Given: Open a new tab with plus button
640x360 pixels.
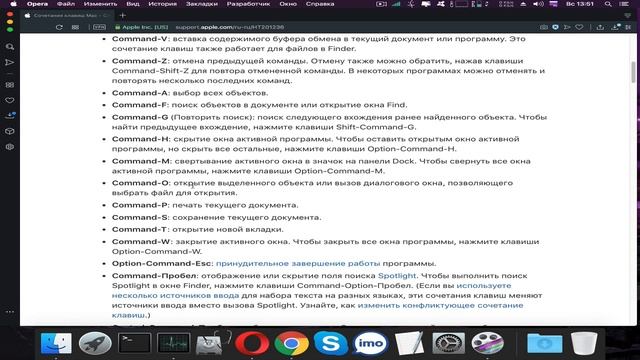Looking at the screenshot, I should pyautogui.click(x=122, y=16).
